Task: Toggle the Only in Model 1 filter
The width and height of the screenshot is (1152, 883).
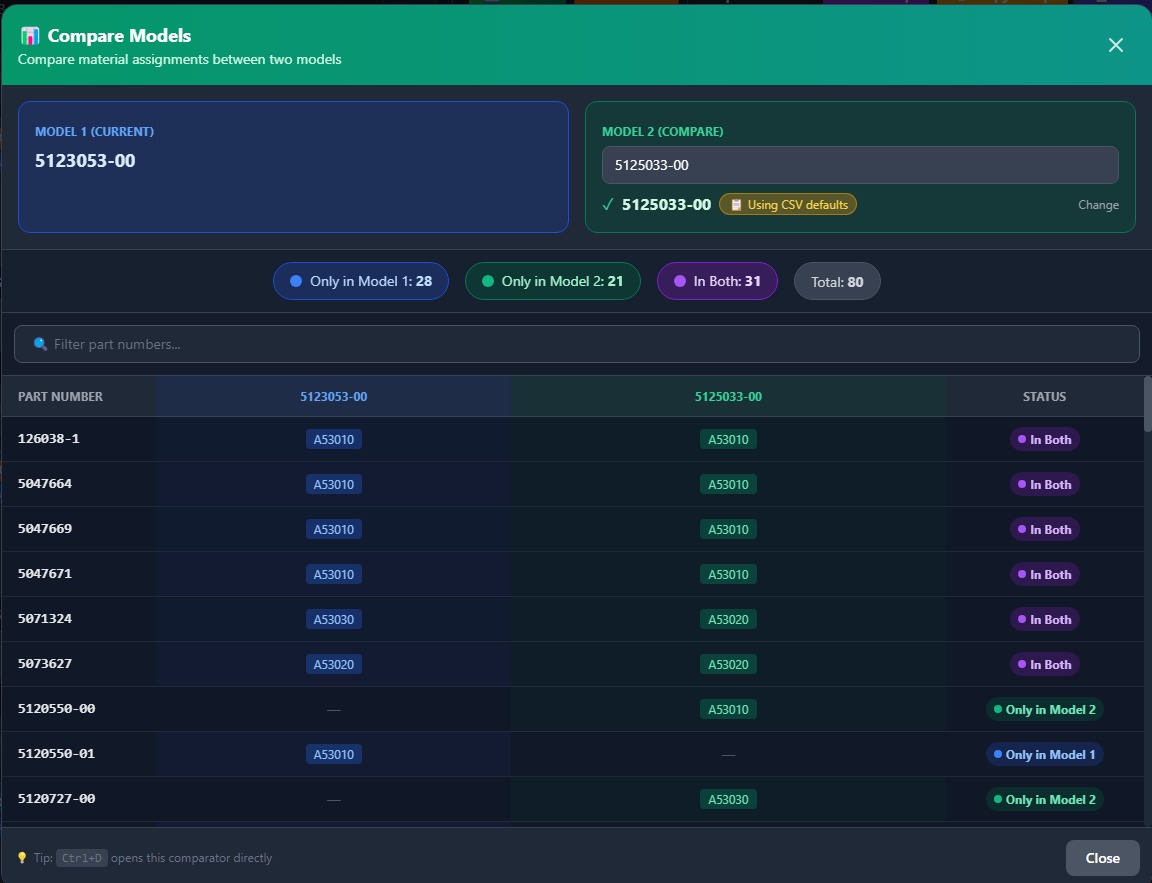Action: (361, 282)
